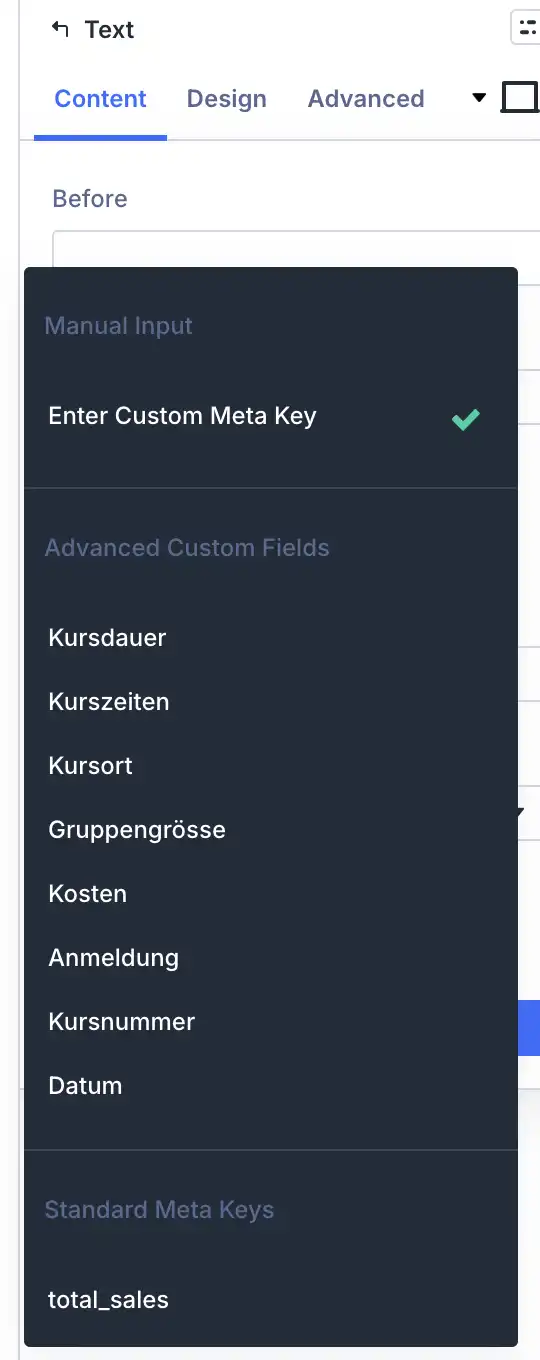This screenshot has height=1360, width=540.
Task: Click the square device-preview icon
Action: point(520,98)
